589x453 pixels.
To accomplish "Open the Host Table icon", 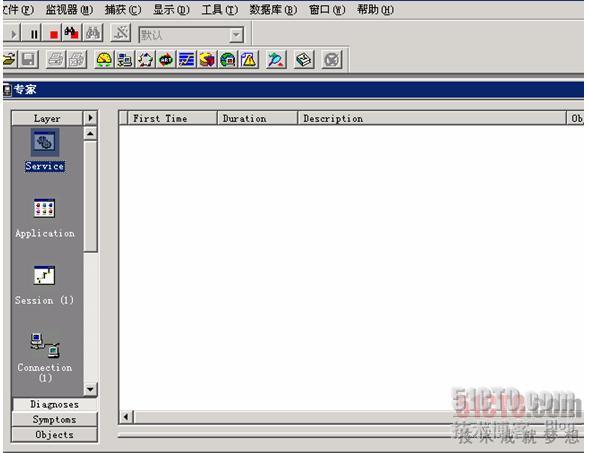I will tap(124, 59).
